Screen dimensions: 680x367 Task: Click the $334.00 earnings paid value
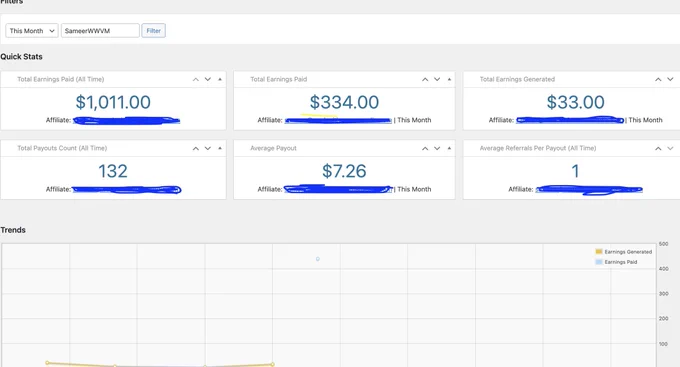coord(344,102)
